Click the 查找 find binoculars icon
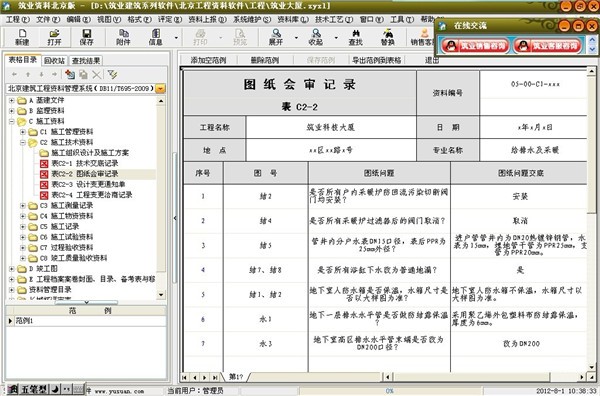 point(355,37)
